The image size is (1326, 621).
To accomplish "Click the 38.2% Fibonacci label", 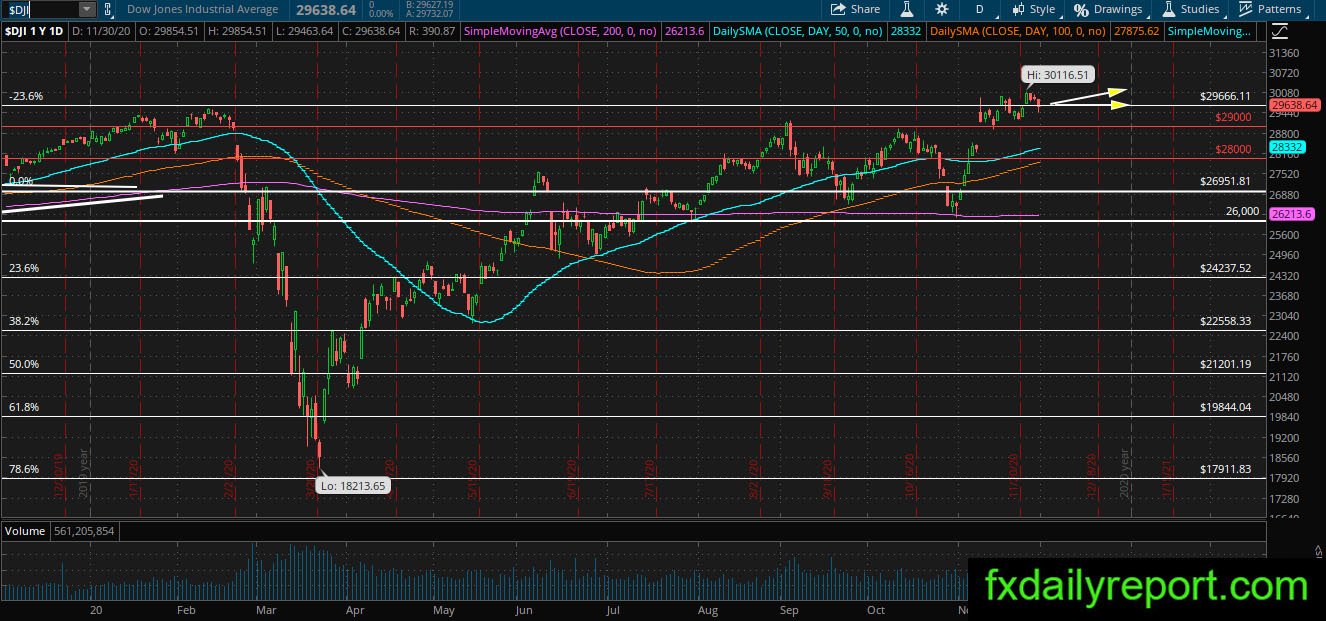I will coord(24,321).
